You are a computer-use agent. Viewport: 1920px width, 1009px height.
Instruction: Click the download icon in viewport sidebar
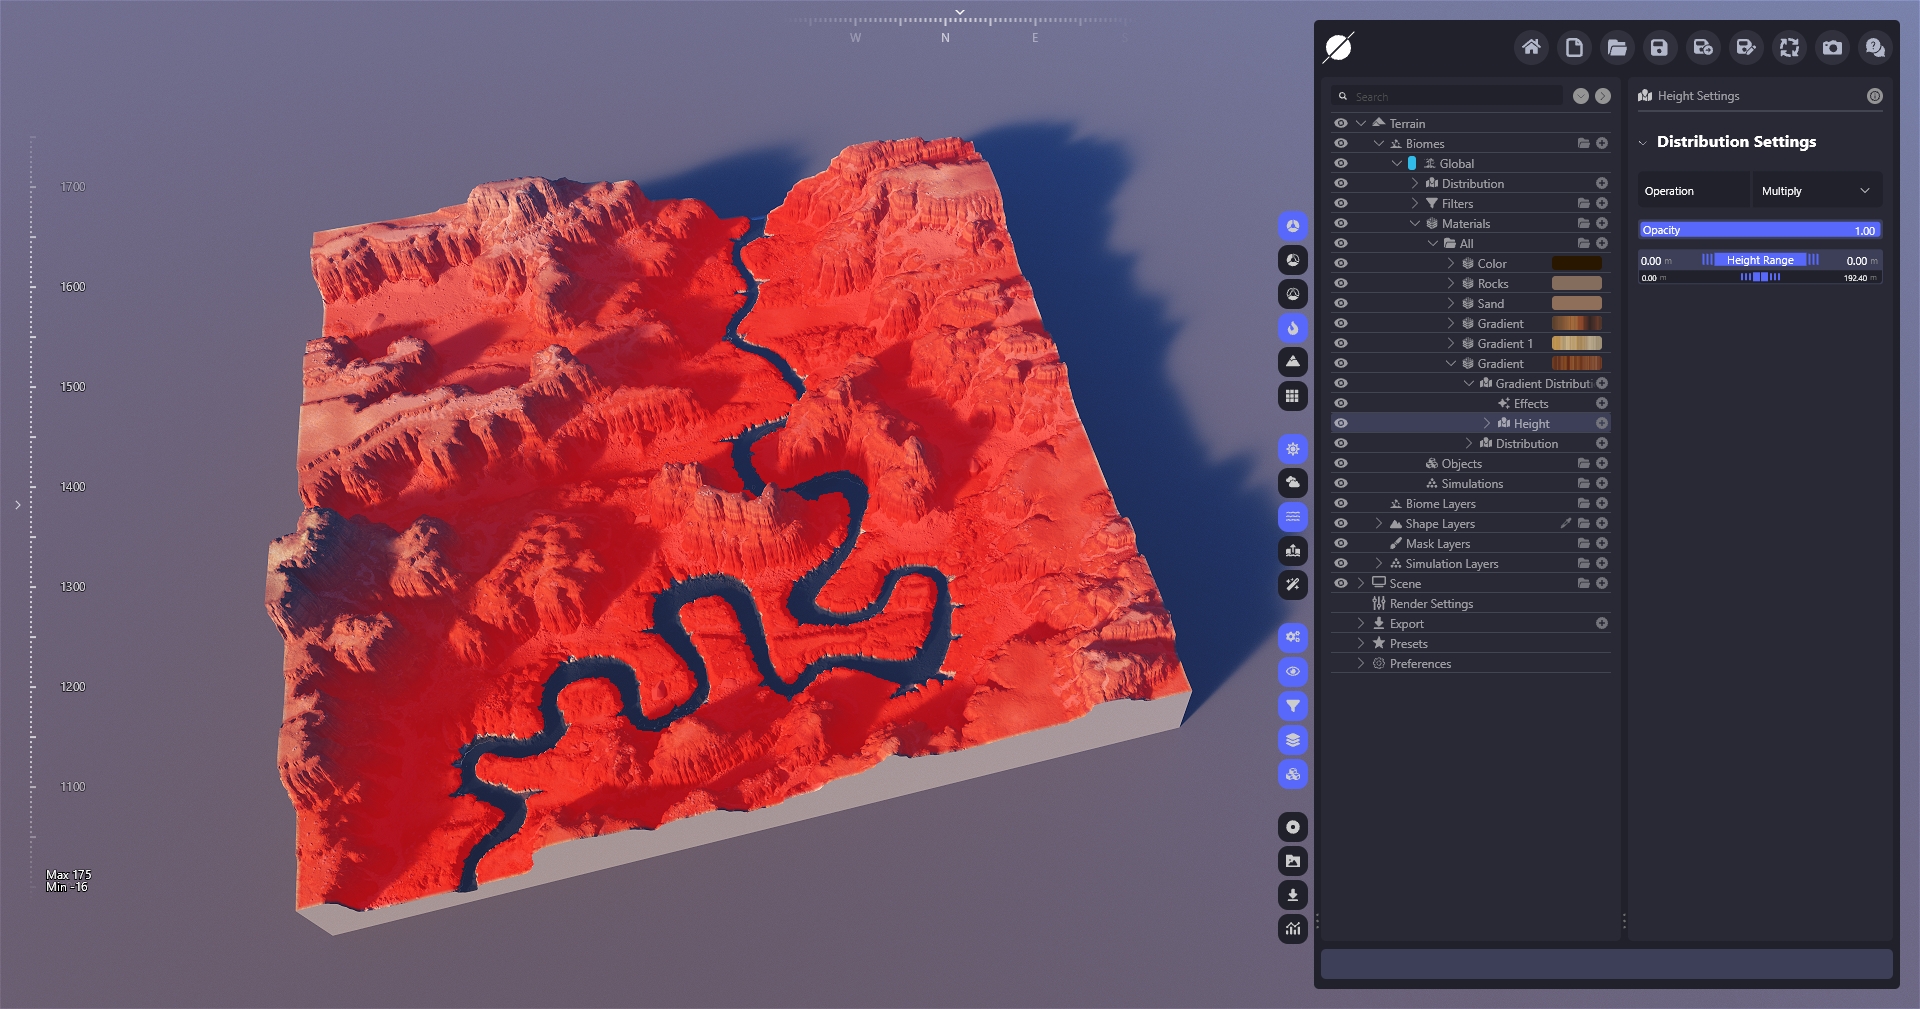[x=1293, y=895]
